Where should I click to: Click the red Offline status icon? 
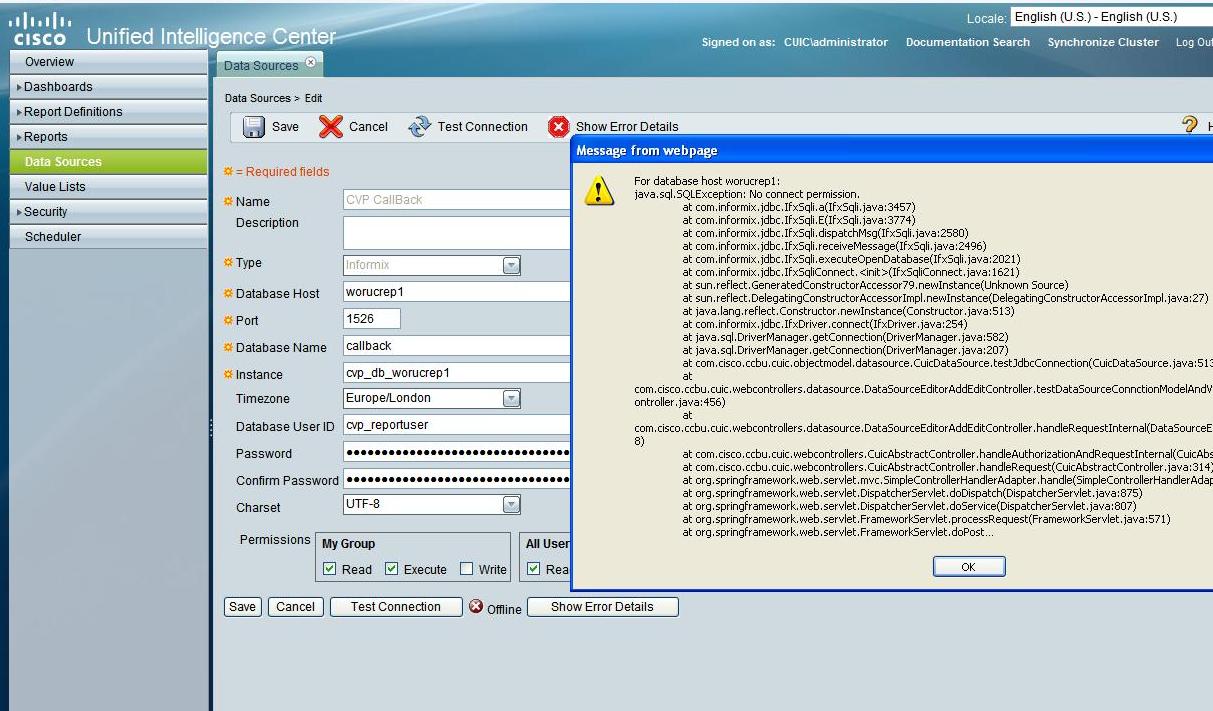pos(476,606)
